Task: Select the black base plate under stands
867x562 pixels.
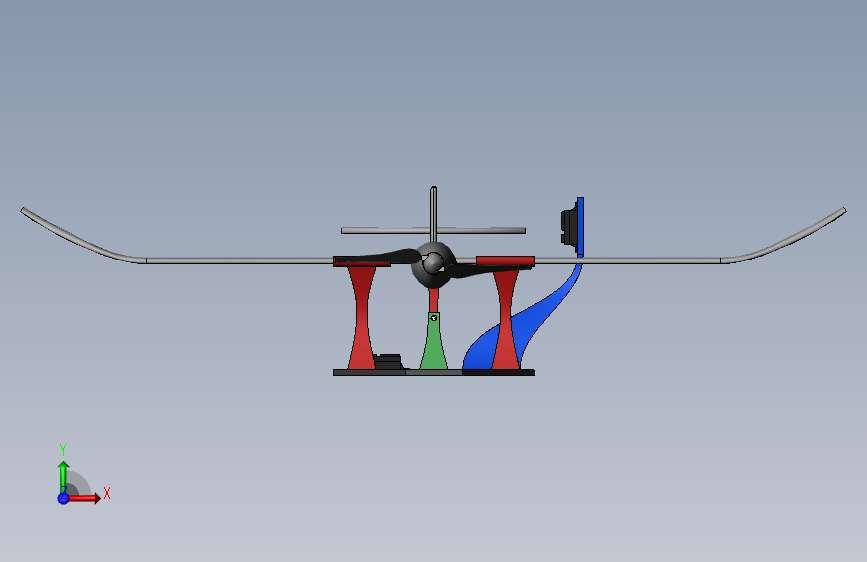Action: pyautogui.click(x=434, y=373)
